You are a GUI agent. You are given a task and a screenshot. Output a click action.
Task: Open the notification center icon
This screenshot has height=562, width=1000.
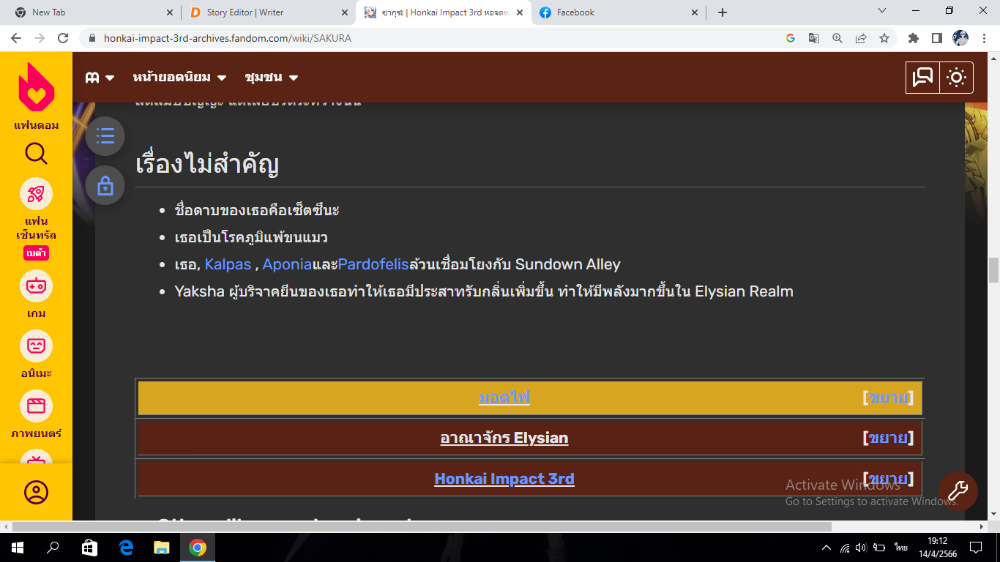(x=976, y=547)
